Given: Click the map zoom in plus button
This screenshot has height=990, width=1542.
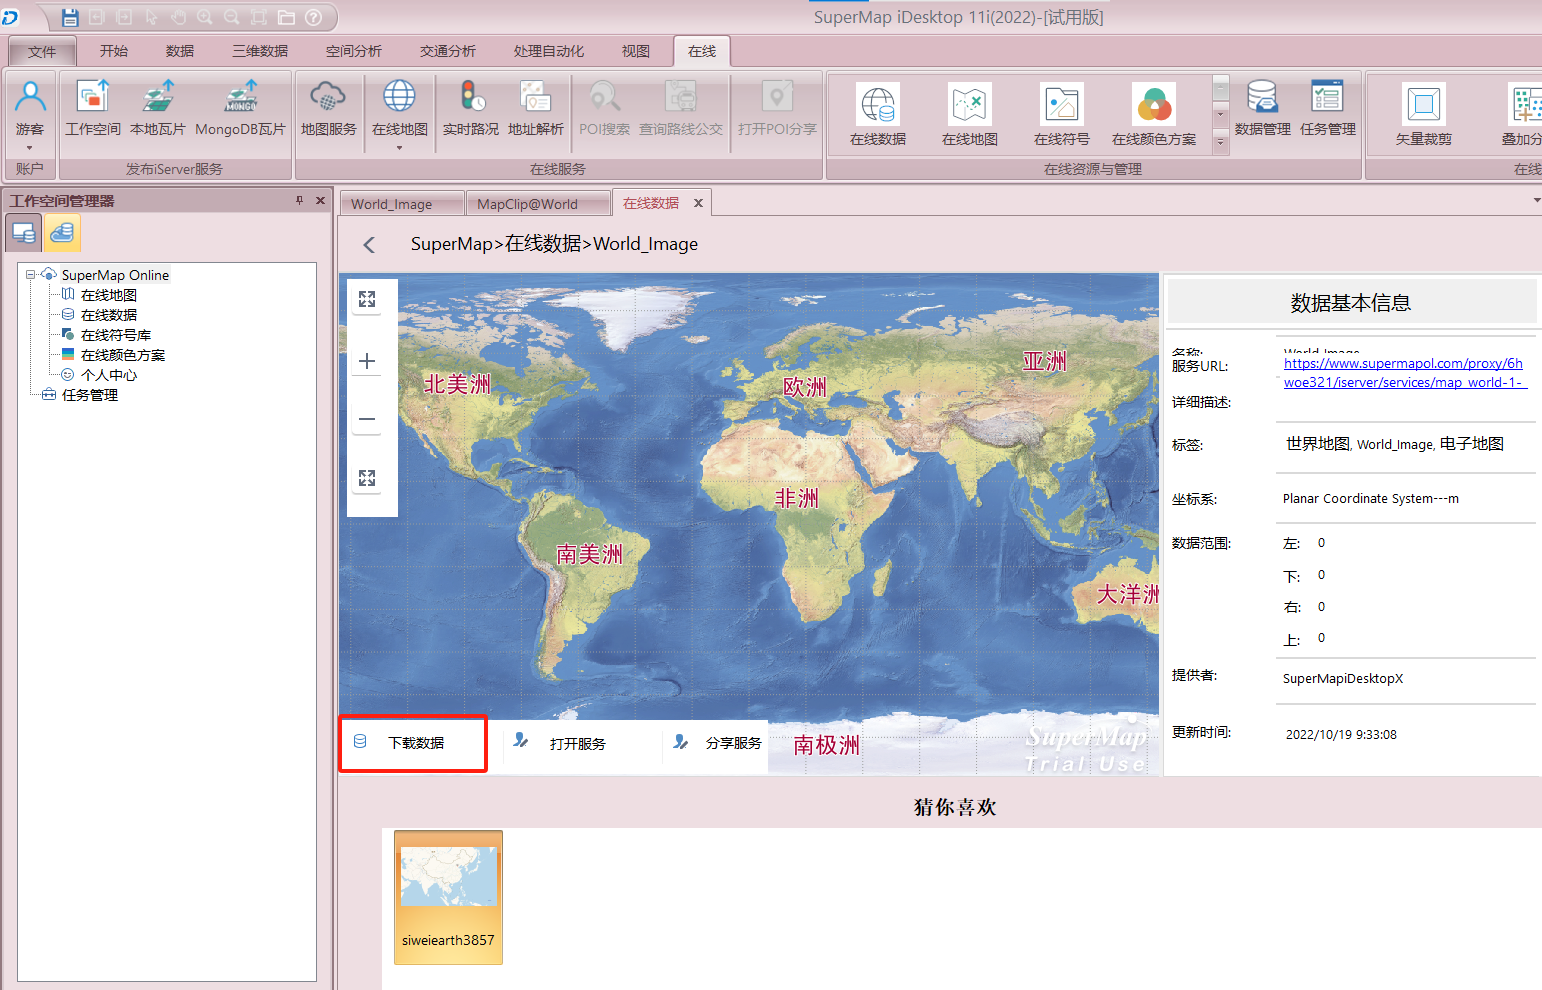Looking at the screenshot, I should [x=367, y=361].
